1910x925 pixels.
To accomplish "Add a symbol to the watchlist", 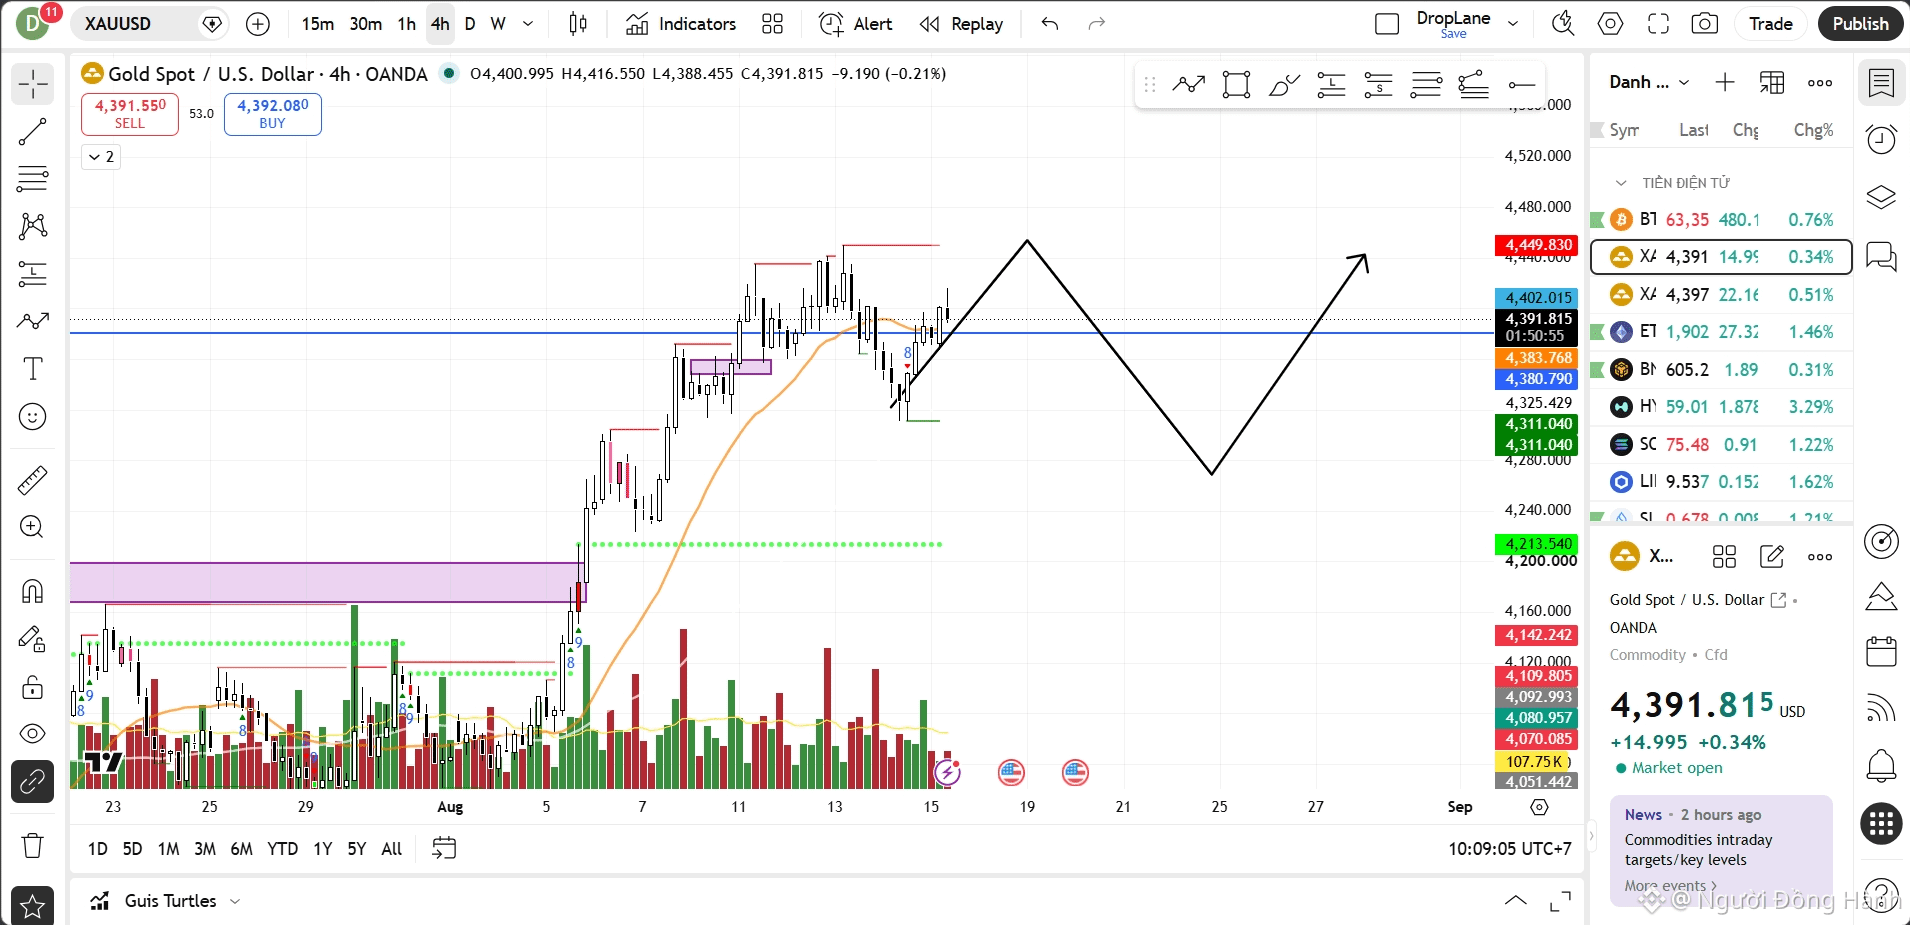I will pyautogui.click(x=1725, y=82).
